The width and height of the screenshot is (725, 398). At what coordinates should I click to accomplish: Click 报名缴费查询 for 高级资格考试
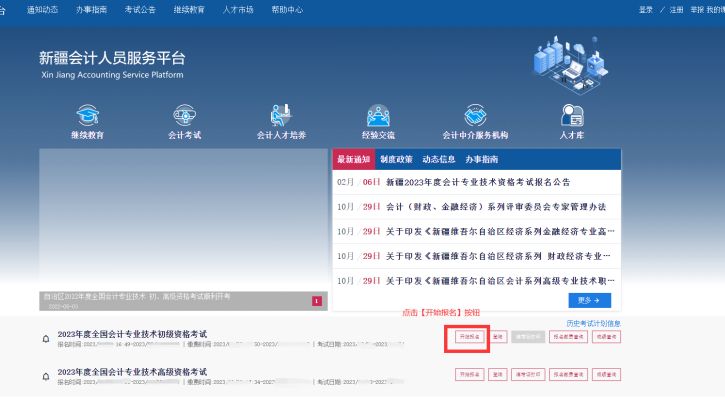568,374
